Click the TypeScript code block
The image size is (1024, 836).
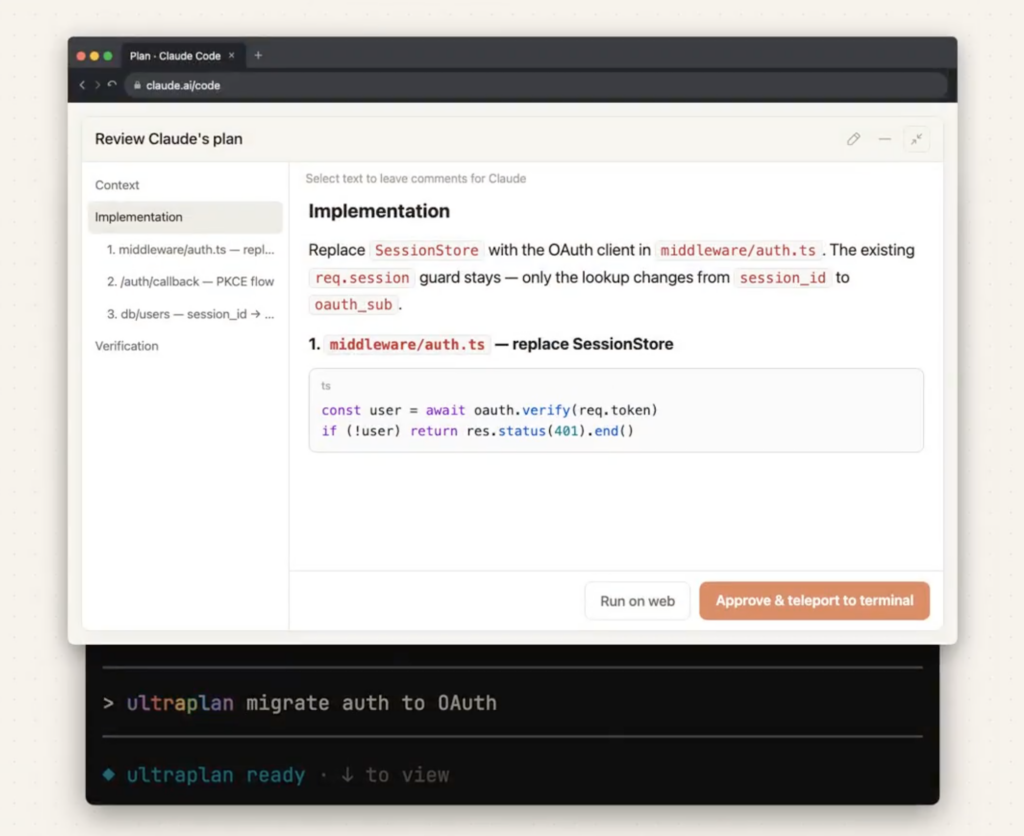[615, 411]
